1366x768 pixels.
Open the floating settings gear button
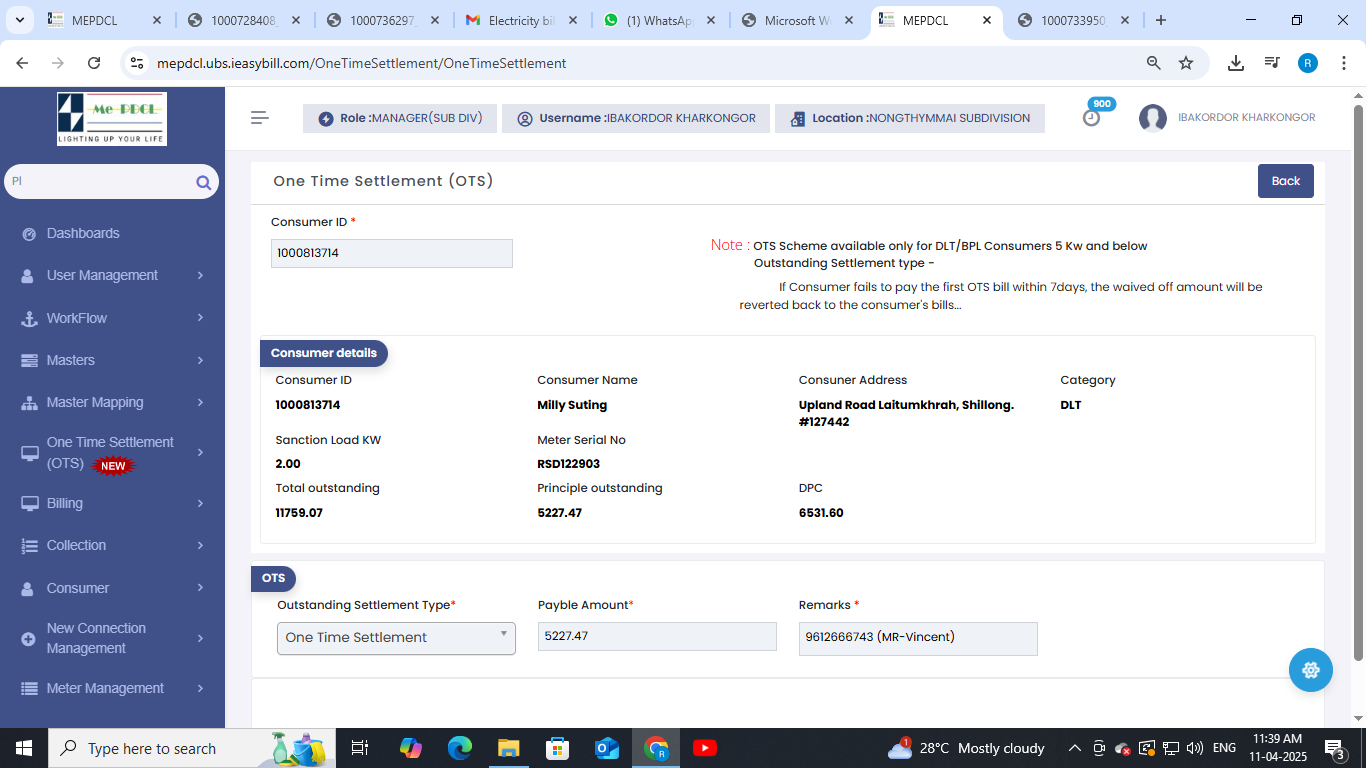(x=1311, y=670)
